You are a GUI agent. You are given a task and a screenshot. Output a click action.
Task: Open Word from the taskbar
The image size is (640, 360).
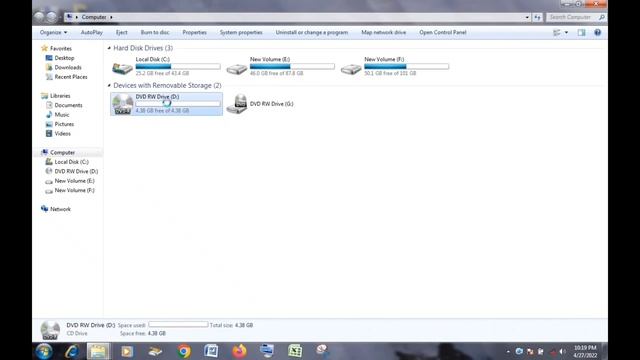(211, 351)
